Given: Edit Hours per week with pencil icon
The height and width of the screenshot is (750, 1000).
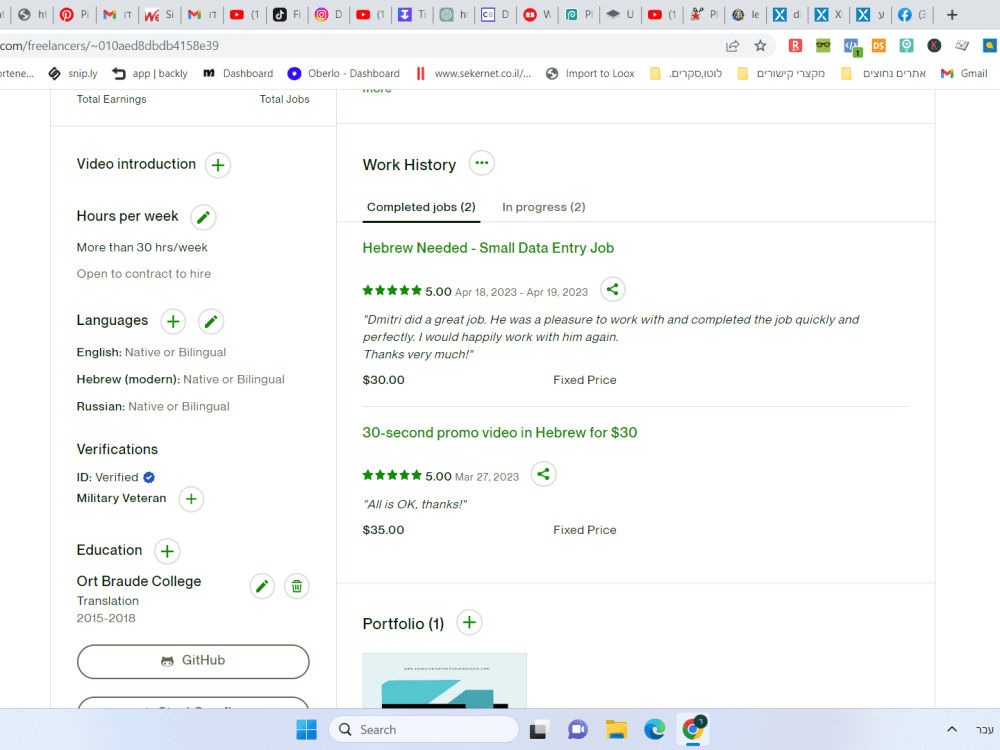Looking at the screenshot, I should (x=203, y=217).
